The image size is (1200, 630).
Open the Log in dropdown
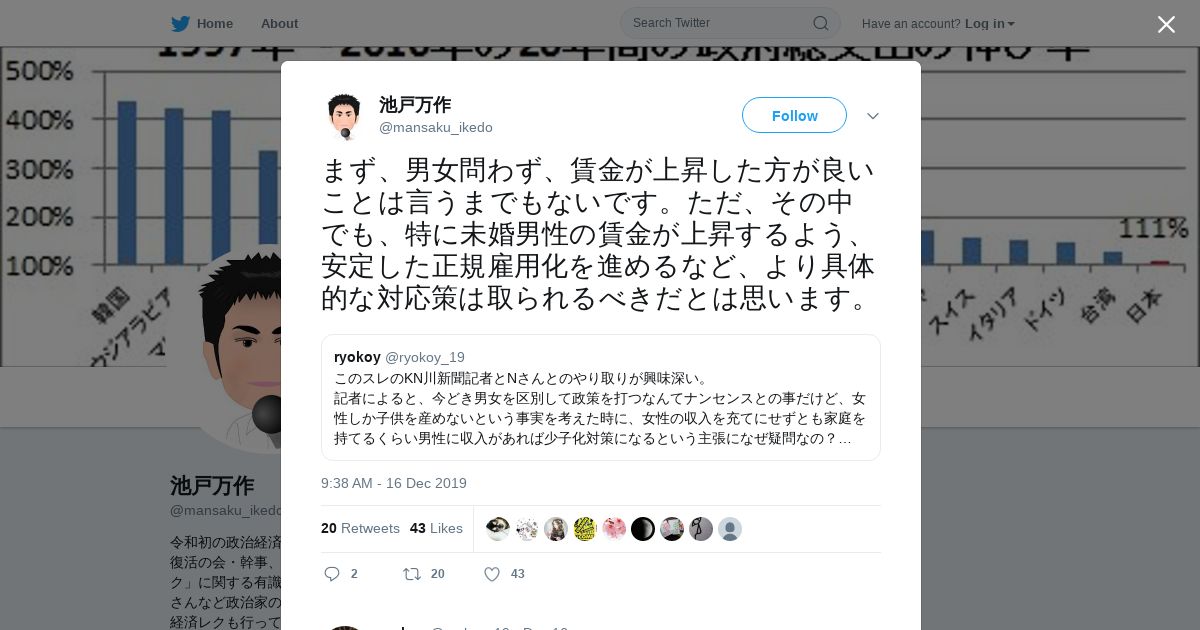pos(990,24)
